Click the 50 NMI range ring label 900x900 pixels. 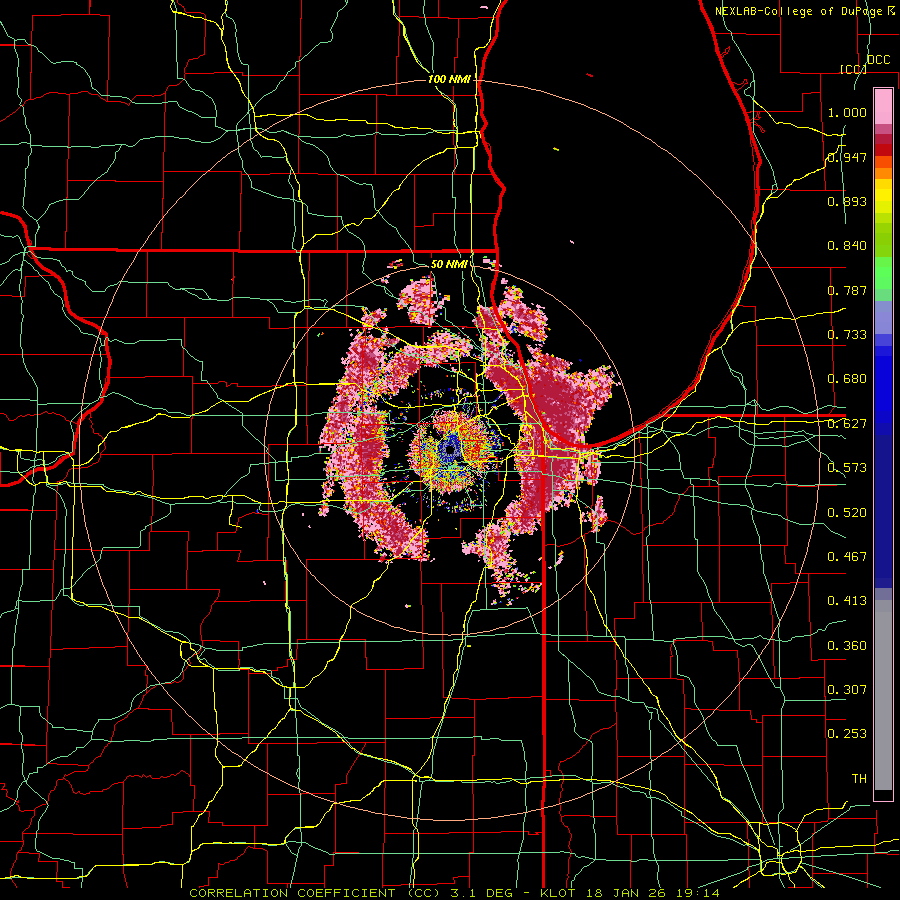tap(449, 264)
